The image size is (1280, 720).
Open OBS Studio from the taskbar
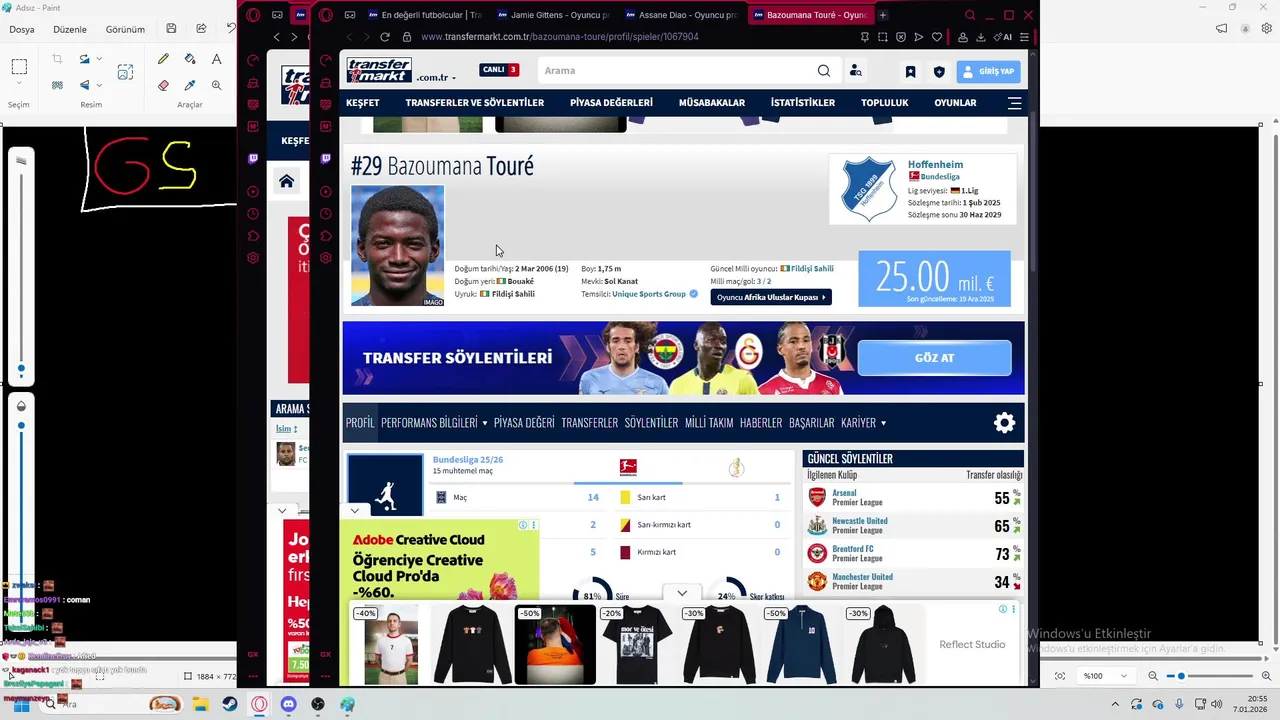318,704
